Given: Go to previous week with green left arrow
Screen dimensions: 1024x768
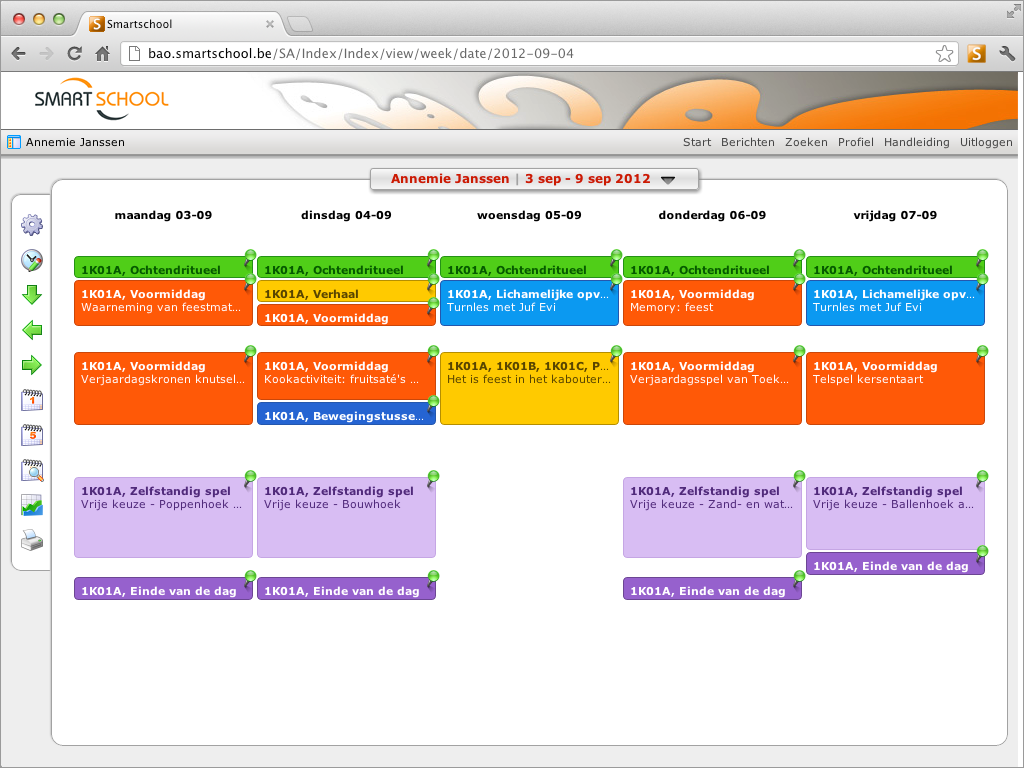Looking at the screenshot, I should (x=32, y=330).
